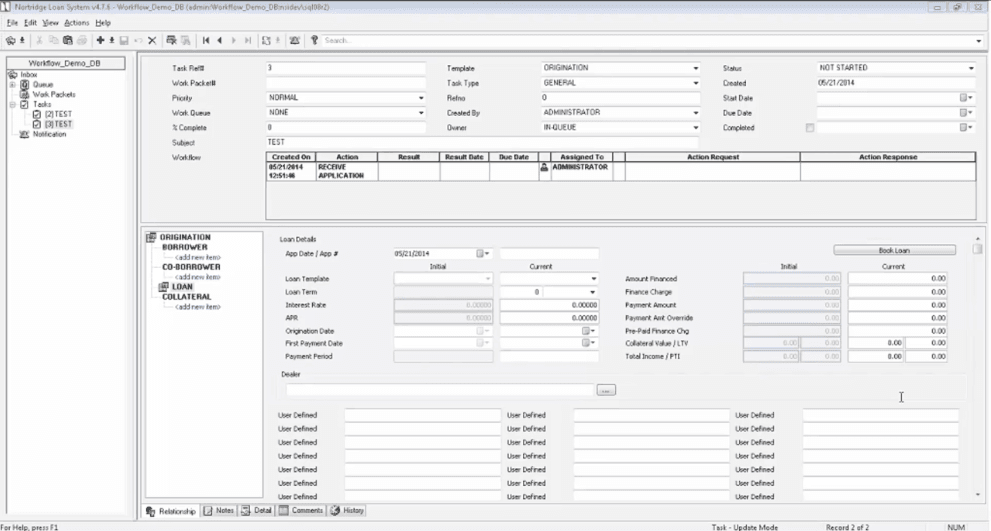Expand the Queue tree node
Image resolution: width=991 pixels, height=531 pixels.
[12, 85]
